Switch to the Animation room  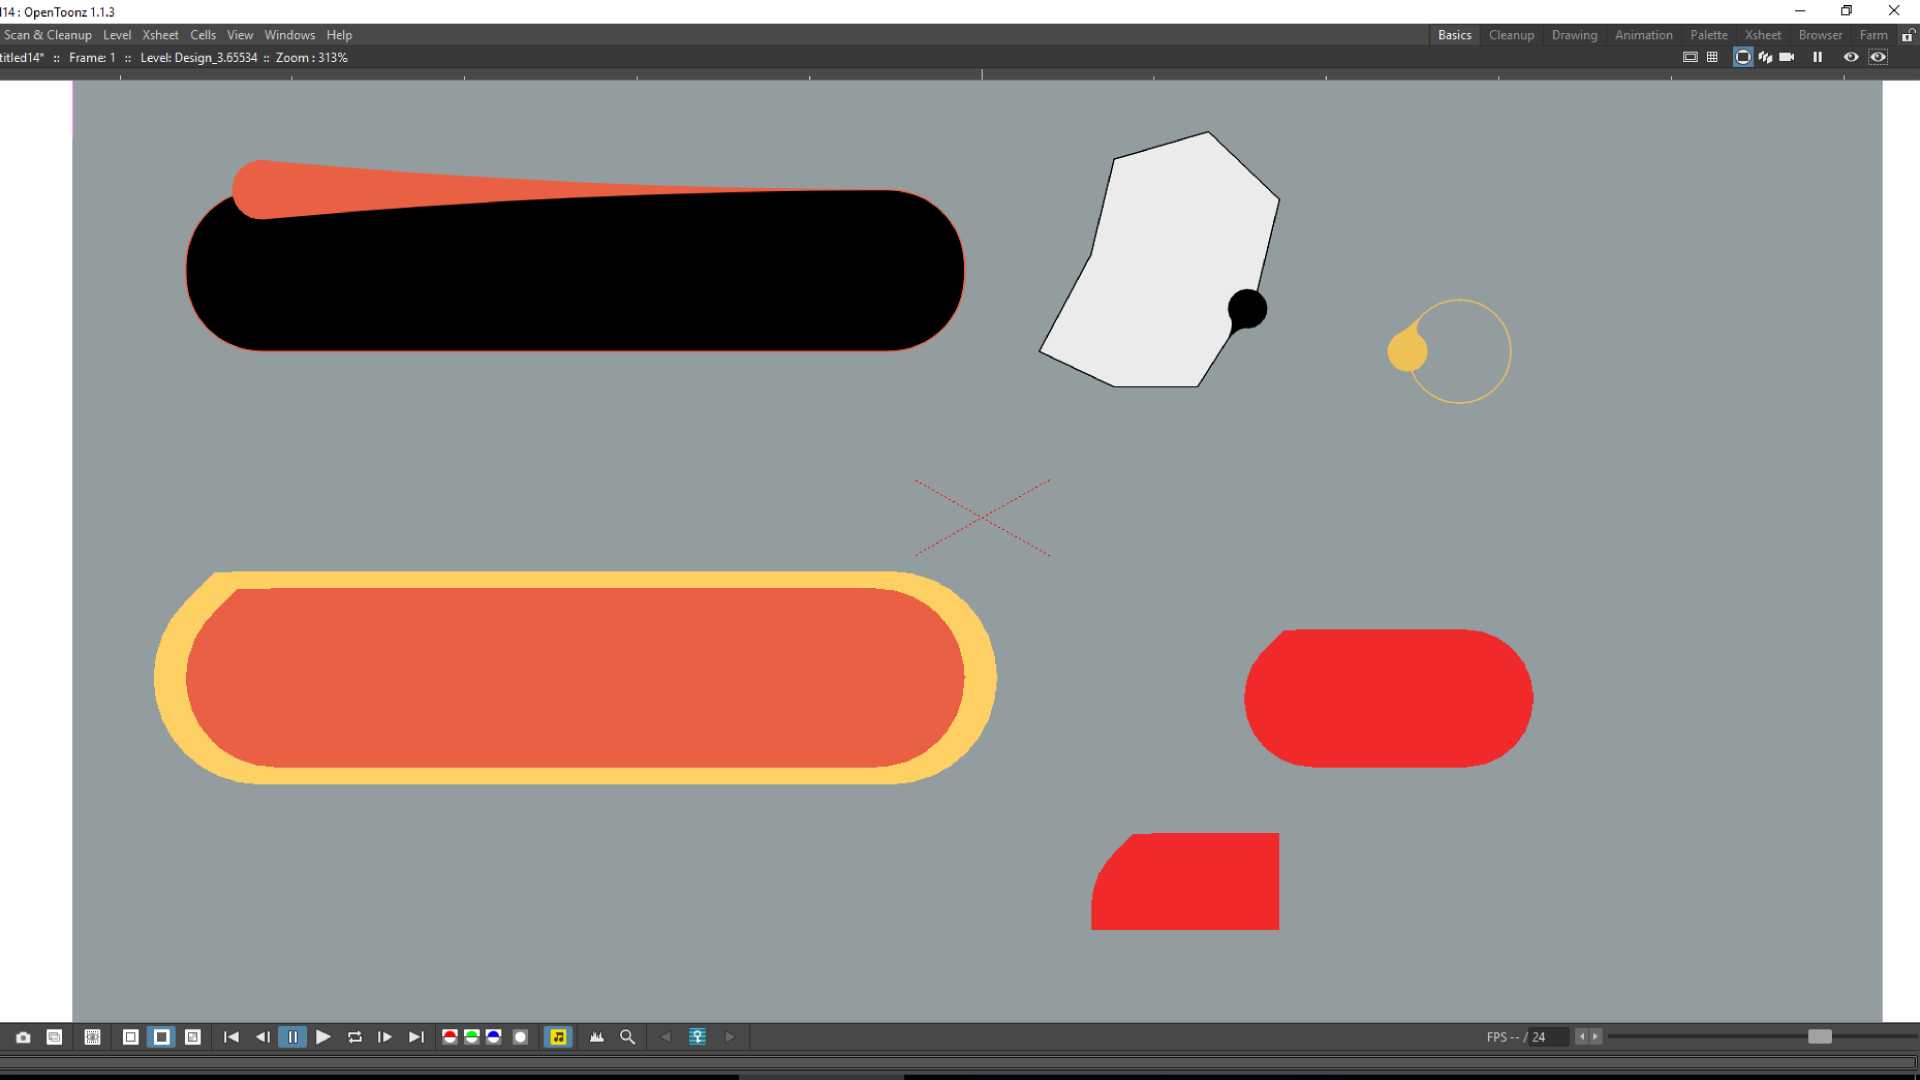click(x=1643, y=34)
